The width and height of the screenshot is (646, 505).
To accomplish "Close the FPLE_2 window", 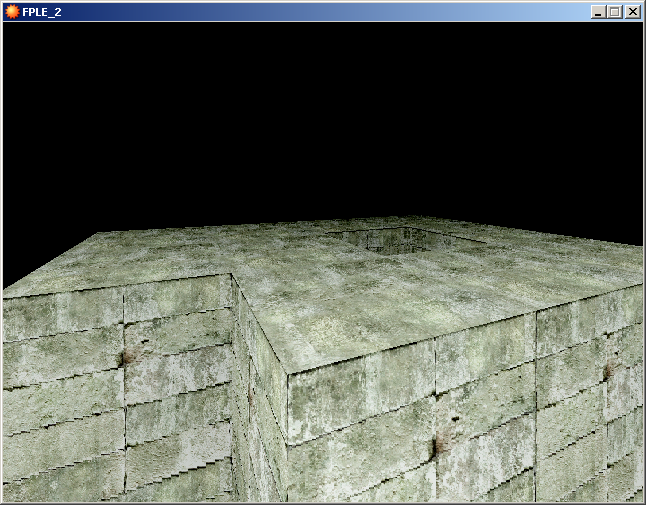I will click(x=632, y=12).
